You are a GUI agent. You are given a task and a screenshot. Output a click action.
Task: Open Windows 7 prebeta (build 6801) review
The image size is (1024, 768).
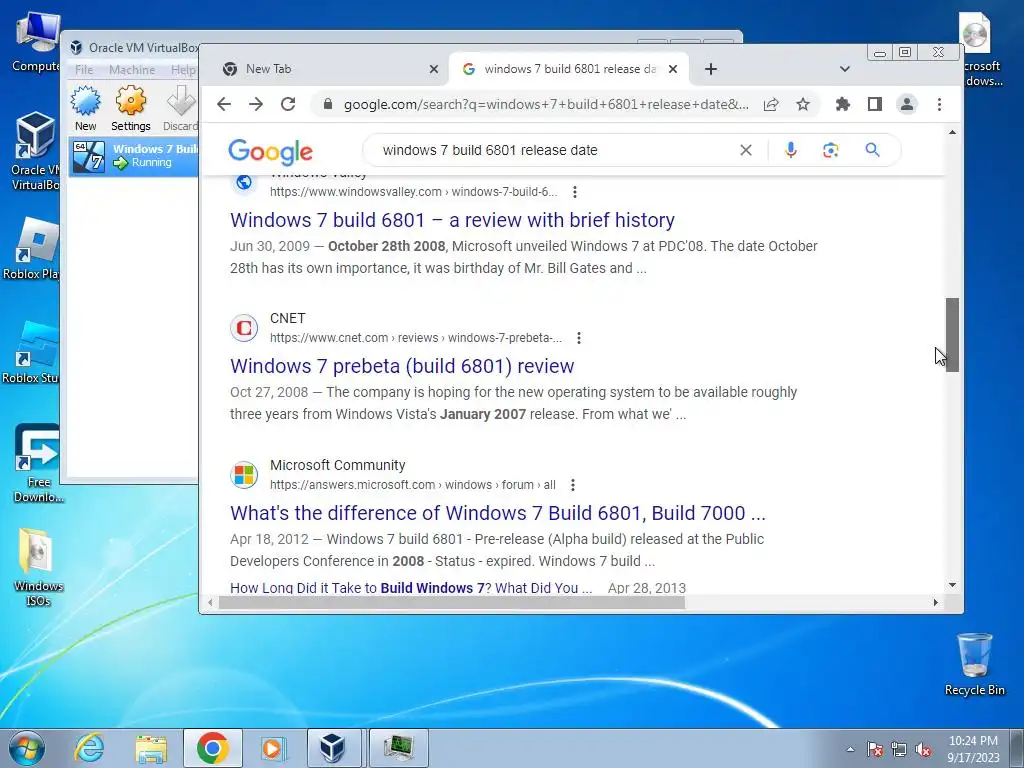pyautogui.click(x=402, y=366)
